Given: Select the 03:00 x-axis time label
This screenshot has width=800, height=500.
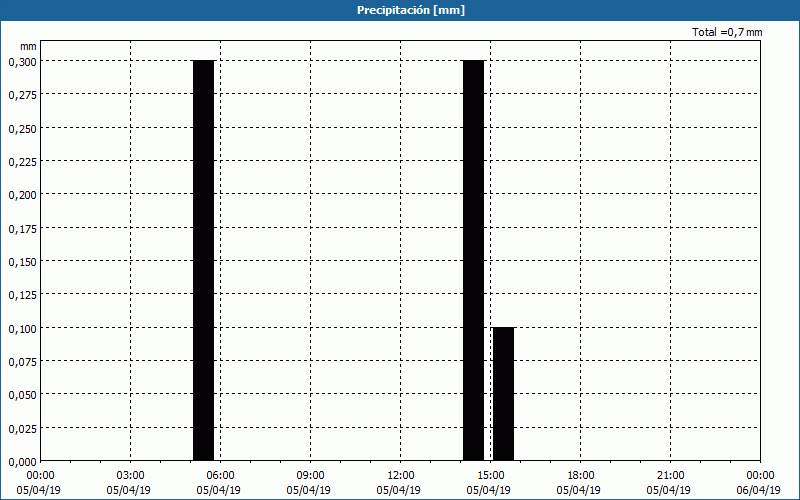Looking at the screenshot, I should [130, 476].
